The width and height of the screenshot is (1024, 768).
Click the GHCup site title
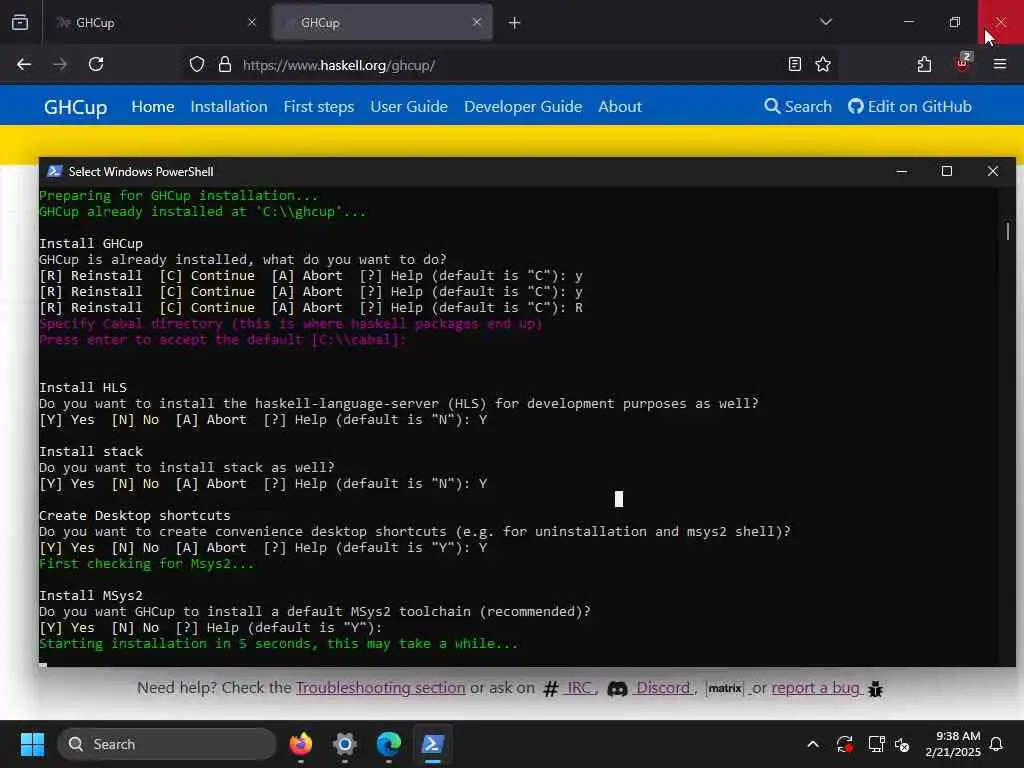click(x=75, y=107)
